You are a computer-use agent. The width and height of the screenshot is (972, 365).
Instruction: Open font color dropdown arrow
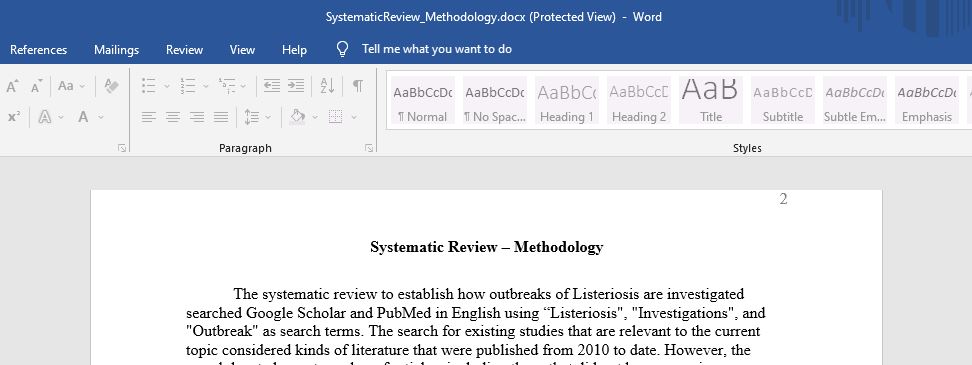(x=101, y=117)
